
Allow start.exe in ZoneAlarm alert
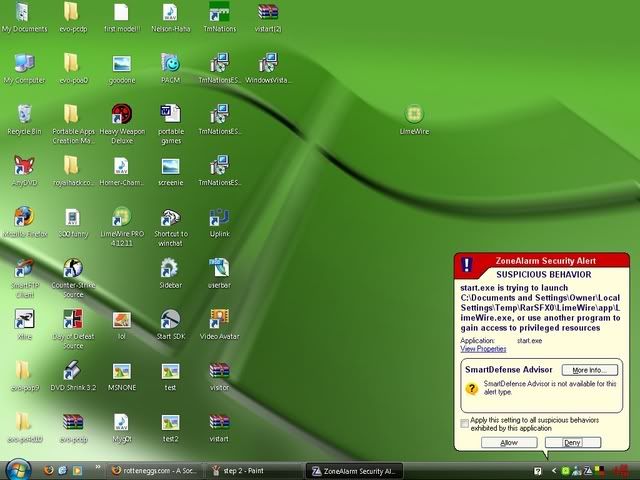point(509,442)
